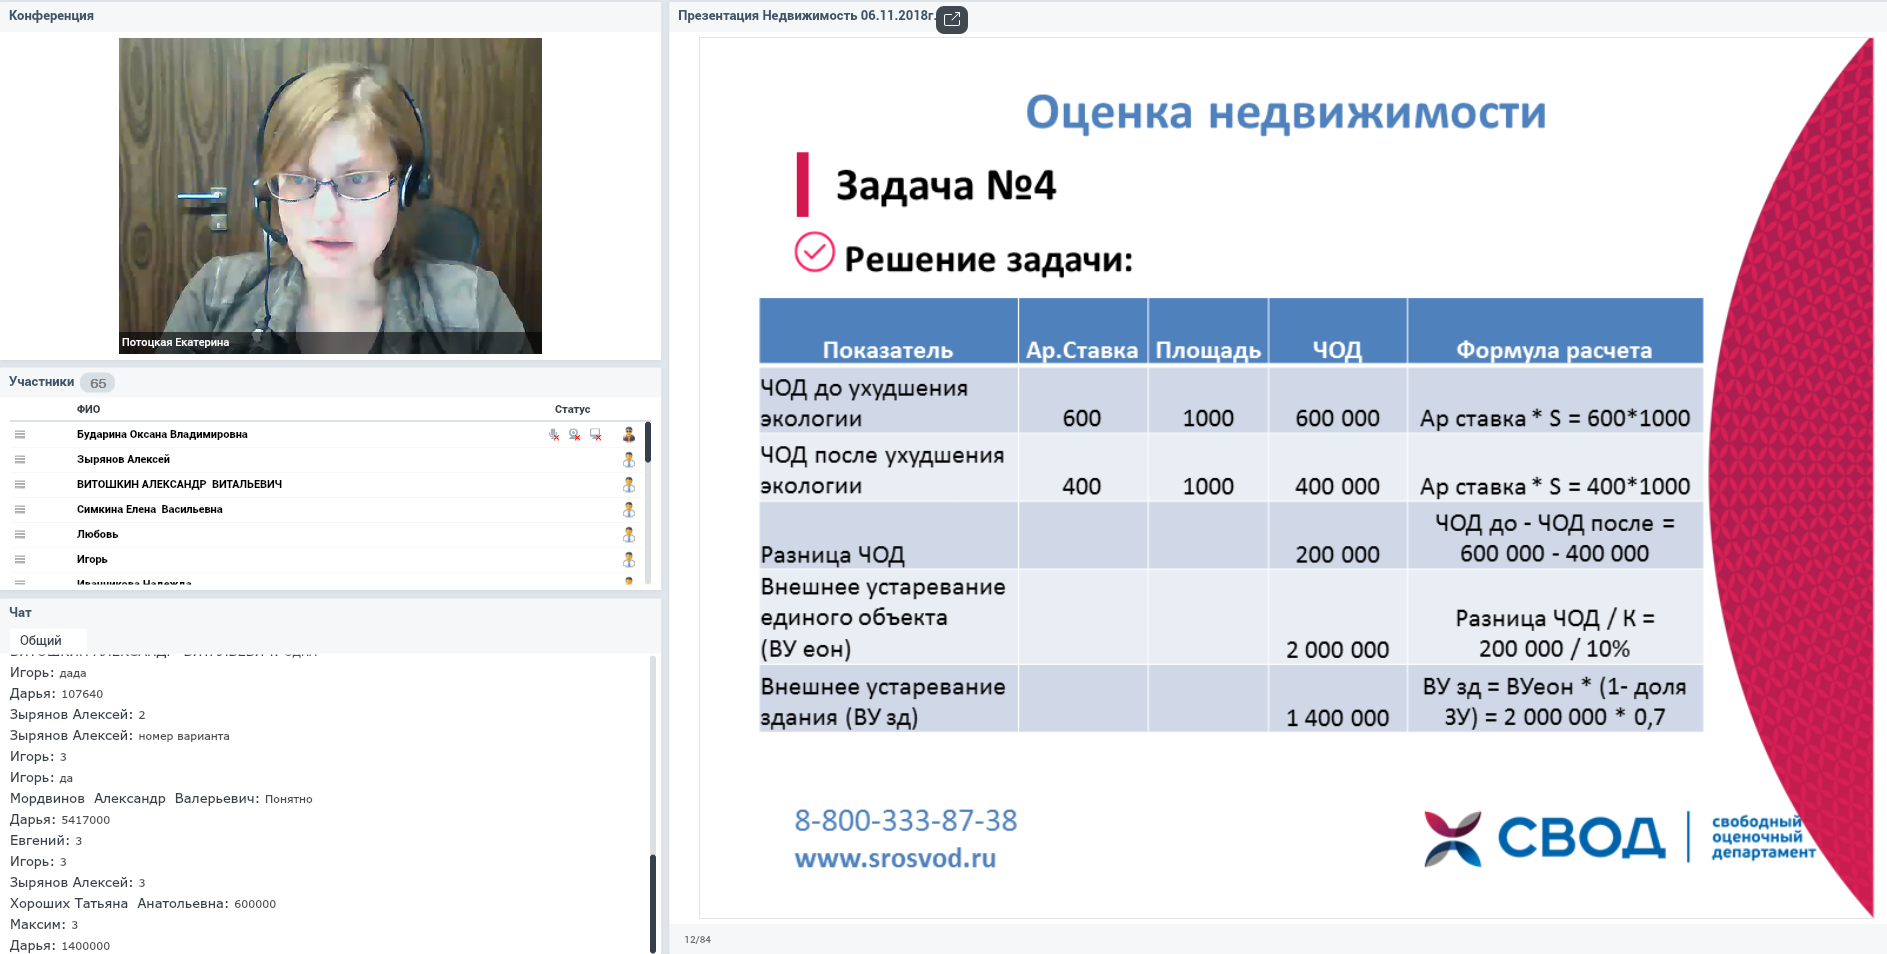Open row menu handle for Любовь
1887x954 pixels.
[x=20, y=534]
